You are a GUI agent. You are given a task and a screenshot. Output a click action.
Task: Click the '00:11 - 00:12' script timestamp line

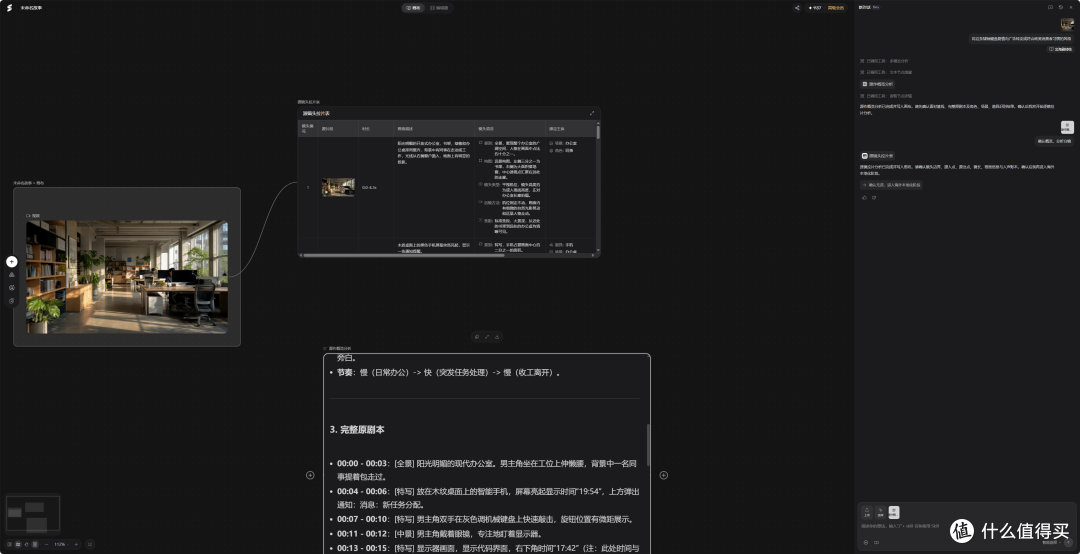pos(439,534)
